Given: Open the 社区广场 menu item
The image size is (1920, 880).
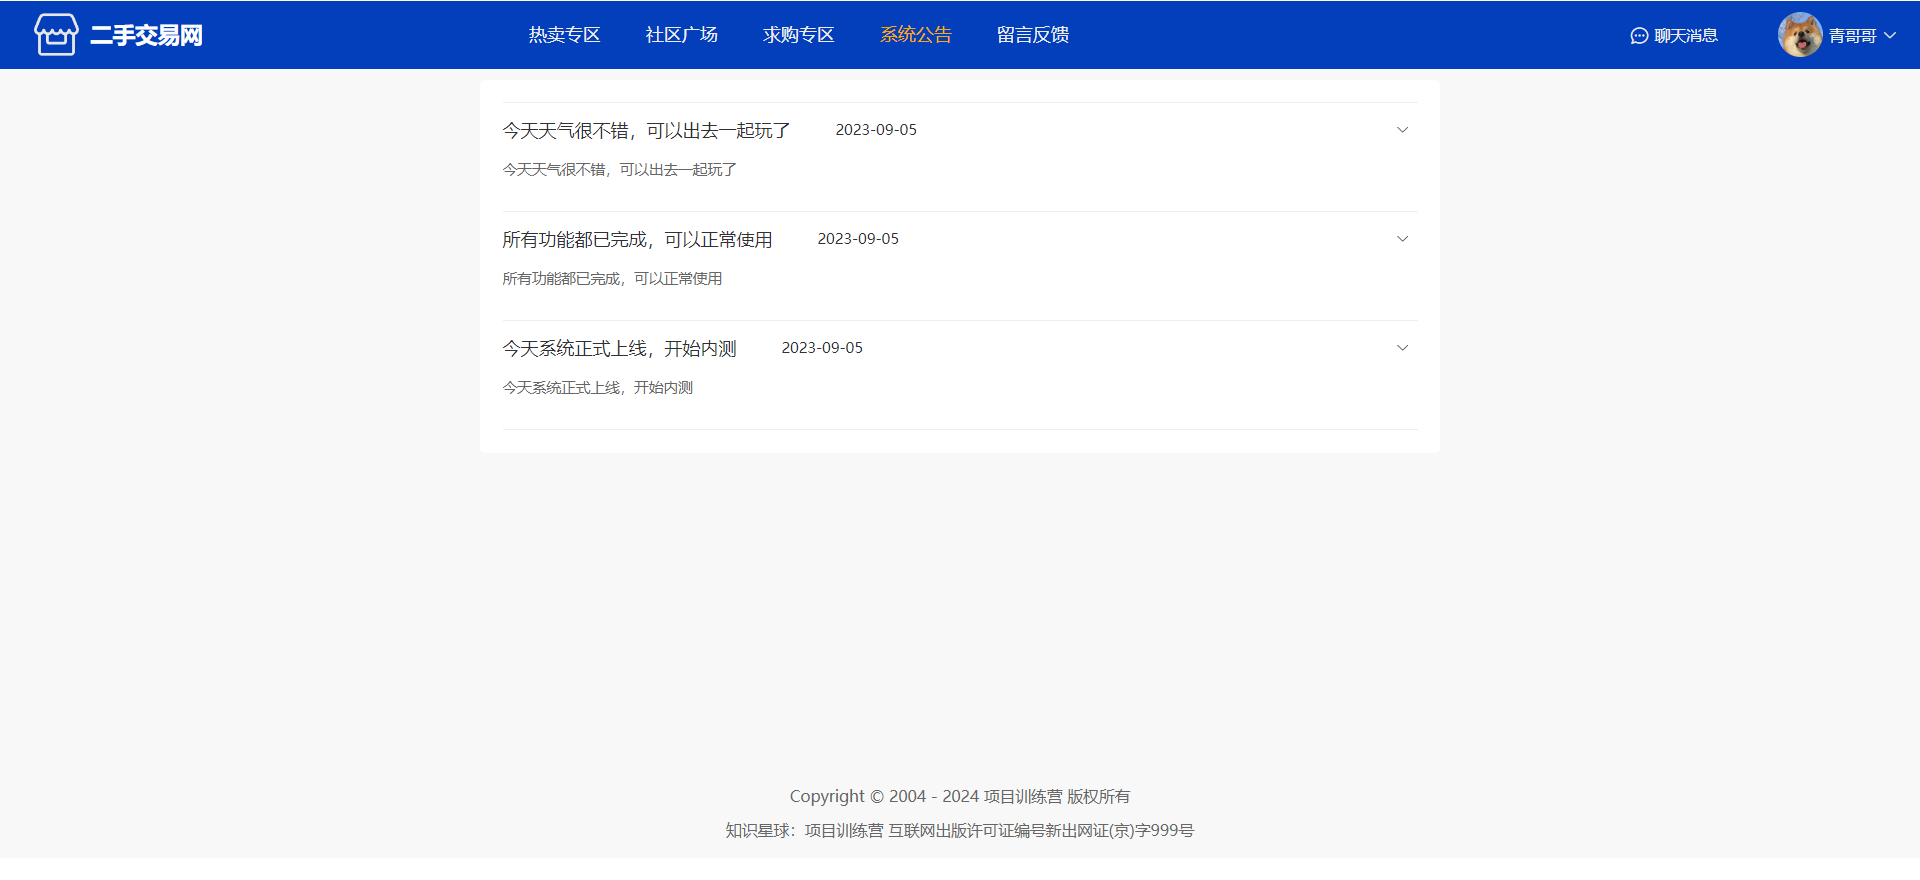Looking at the screenshot, I should point(681,35).
